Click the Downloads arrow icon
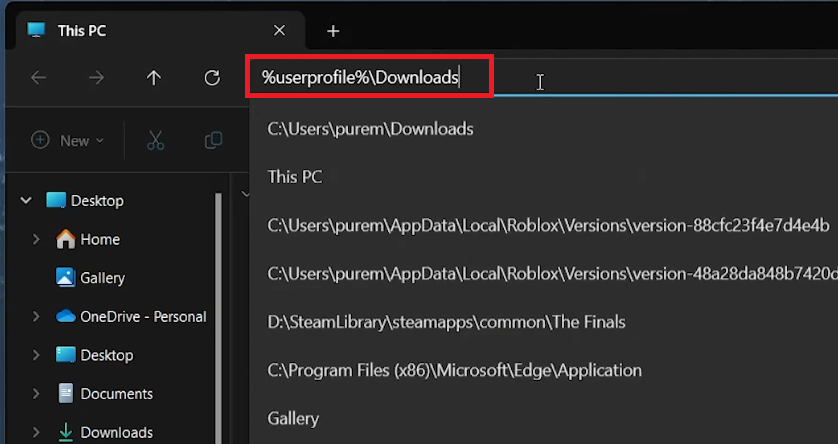 pos(66,432)
